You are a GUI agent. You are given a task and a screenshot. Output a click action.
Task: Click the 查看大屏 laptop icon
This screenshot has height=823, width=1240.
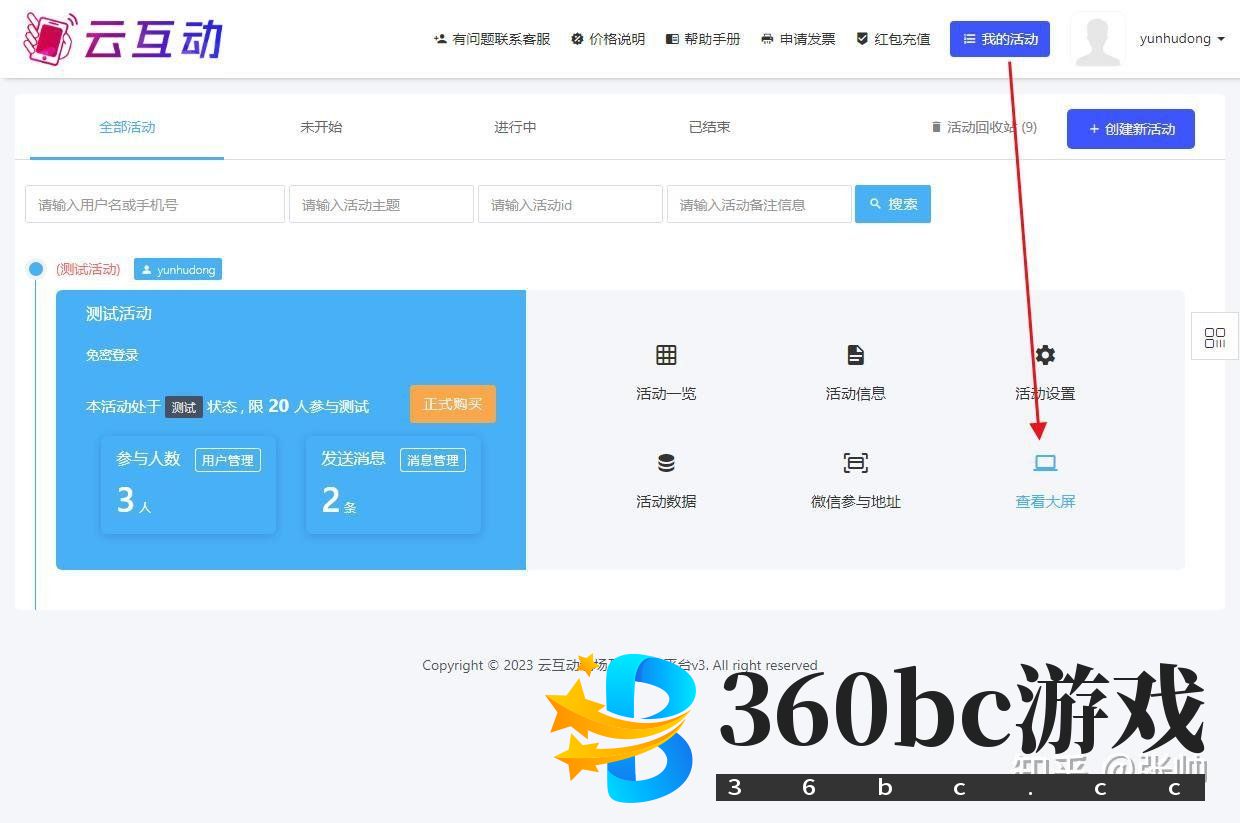pos(1045,463)
